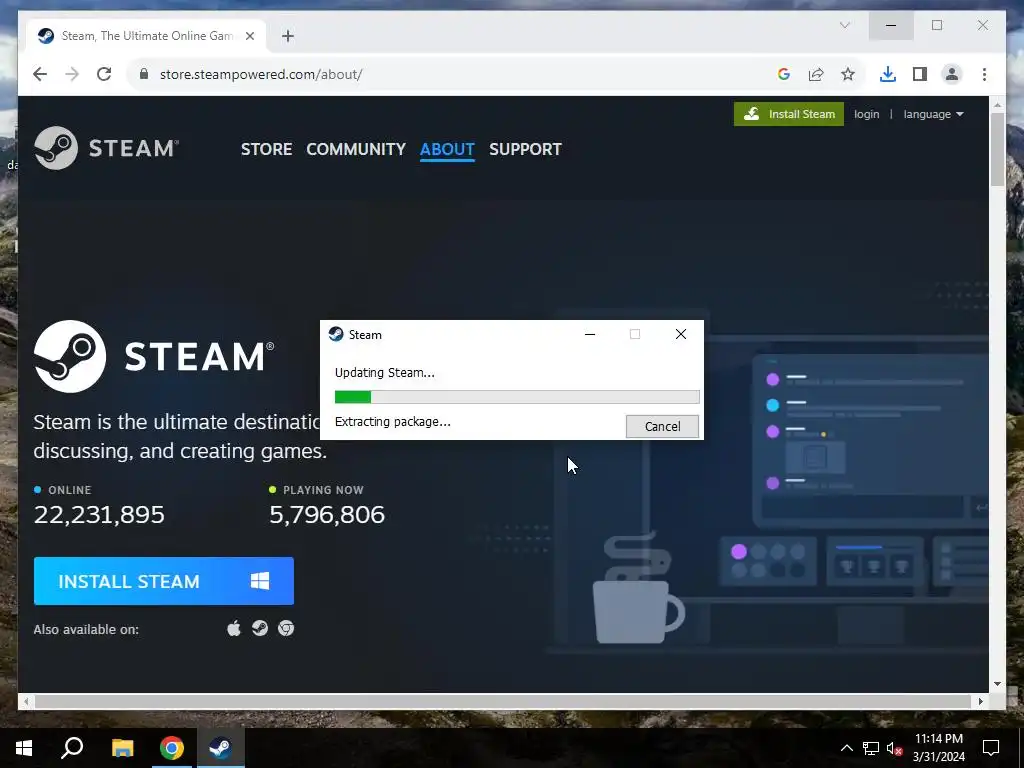Image resolution: width=1024 pixels, height=768 pixels.
Task: Click the Steam logo in the site header
Action: (x=106, y=148)
